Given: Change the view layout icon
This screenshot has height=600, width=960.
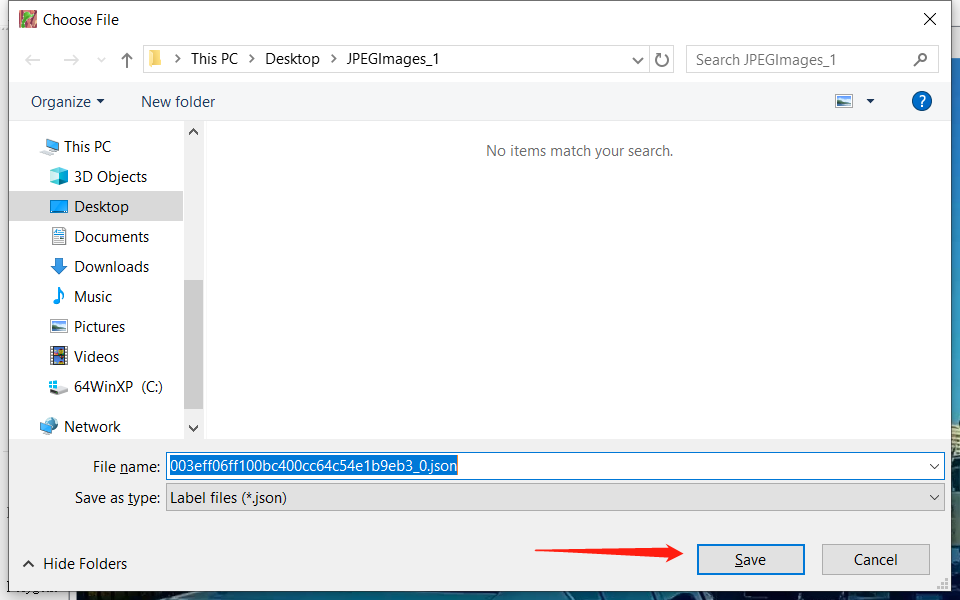Looking at the screenshot, I should (x=844, y=101).
